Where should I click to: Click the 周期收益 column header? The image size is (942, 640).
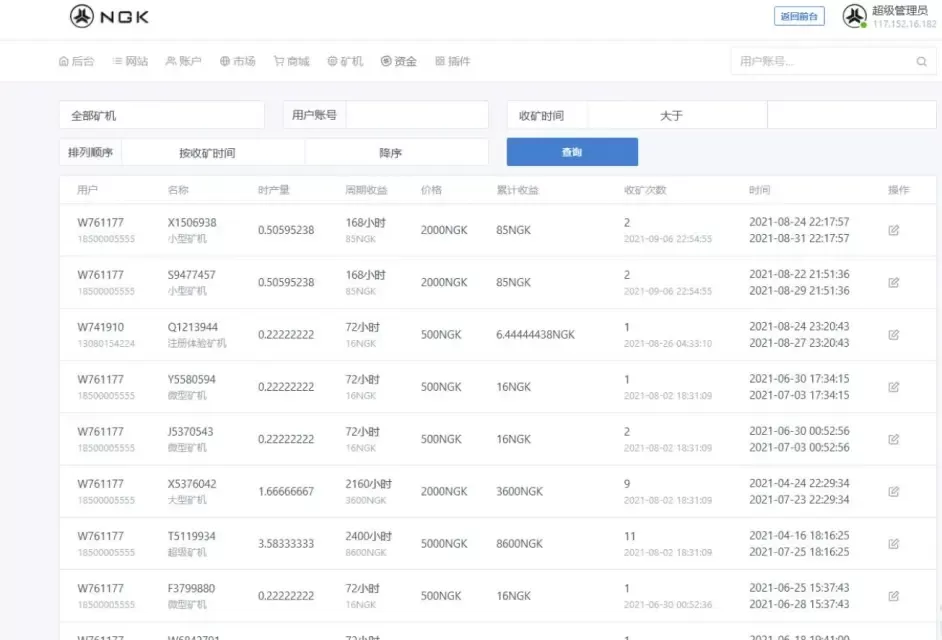[x=366, y=190]
